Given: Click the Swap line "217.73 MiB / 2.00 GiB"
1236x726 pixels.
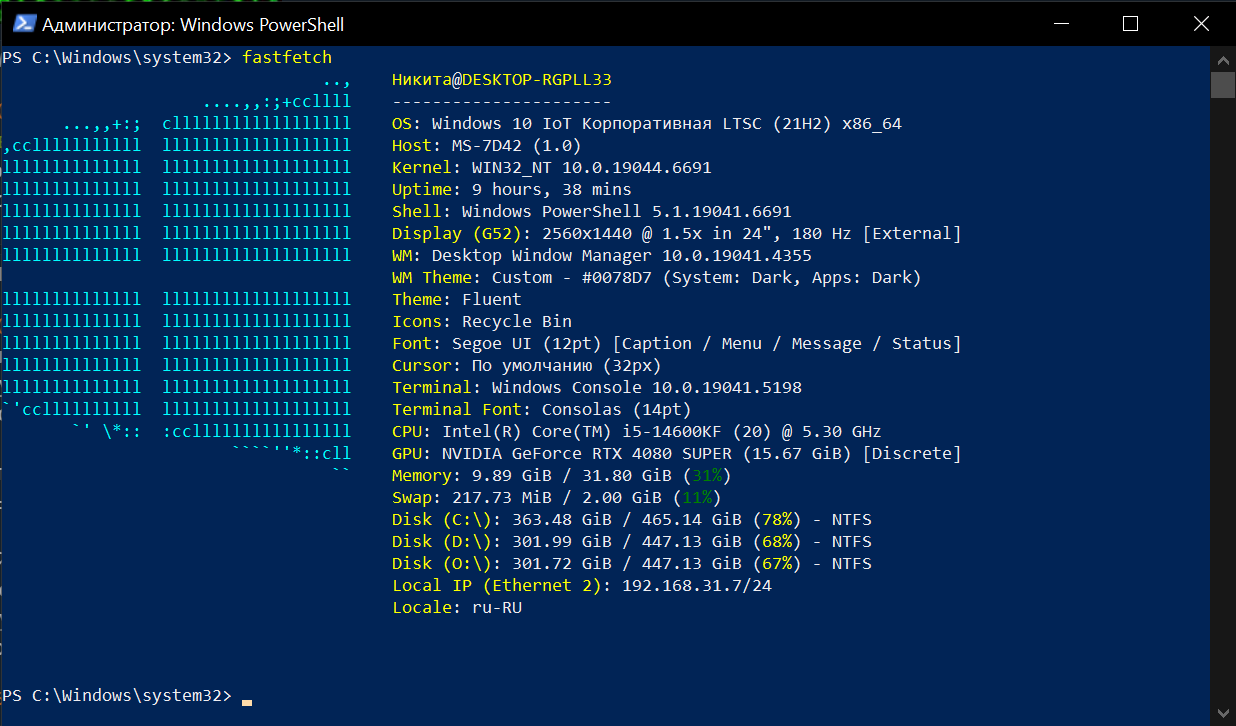Looking at the screenshot, I should [x=557, y=497].
